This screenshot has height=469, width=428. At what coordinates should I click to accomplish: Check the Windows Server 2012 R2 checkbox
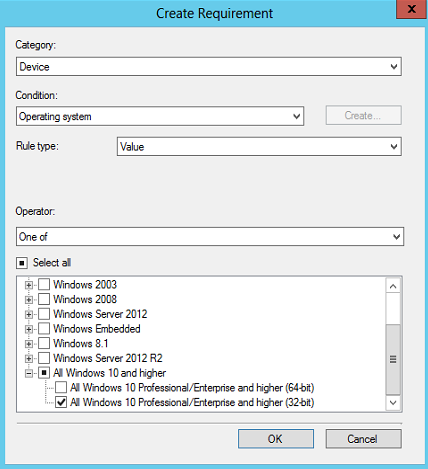point(44,358)
